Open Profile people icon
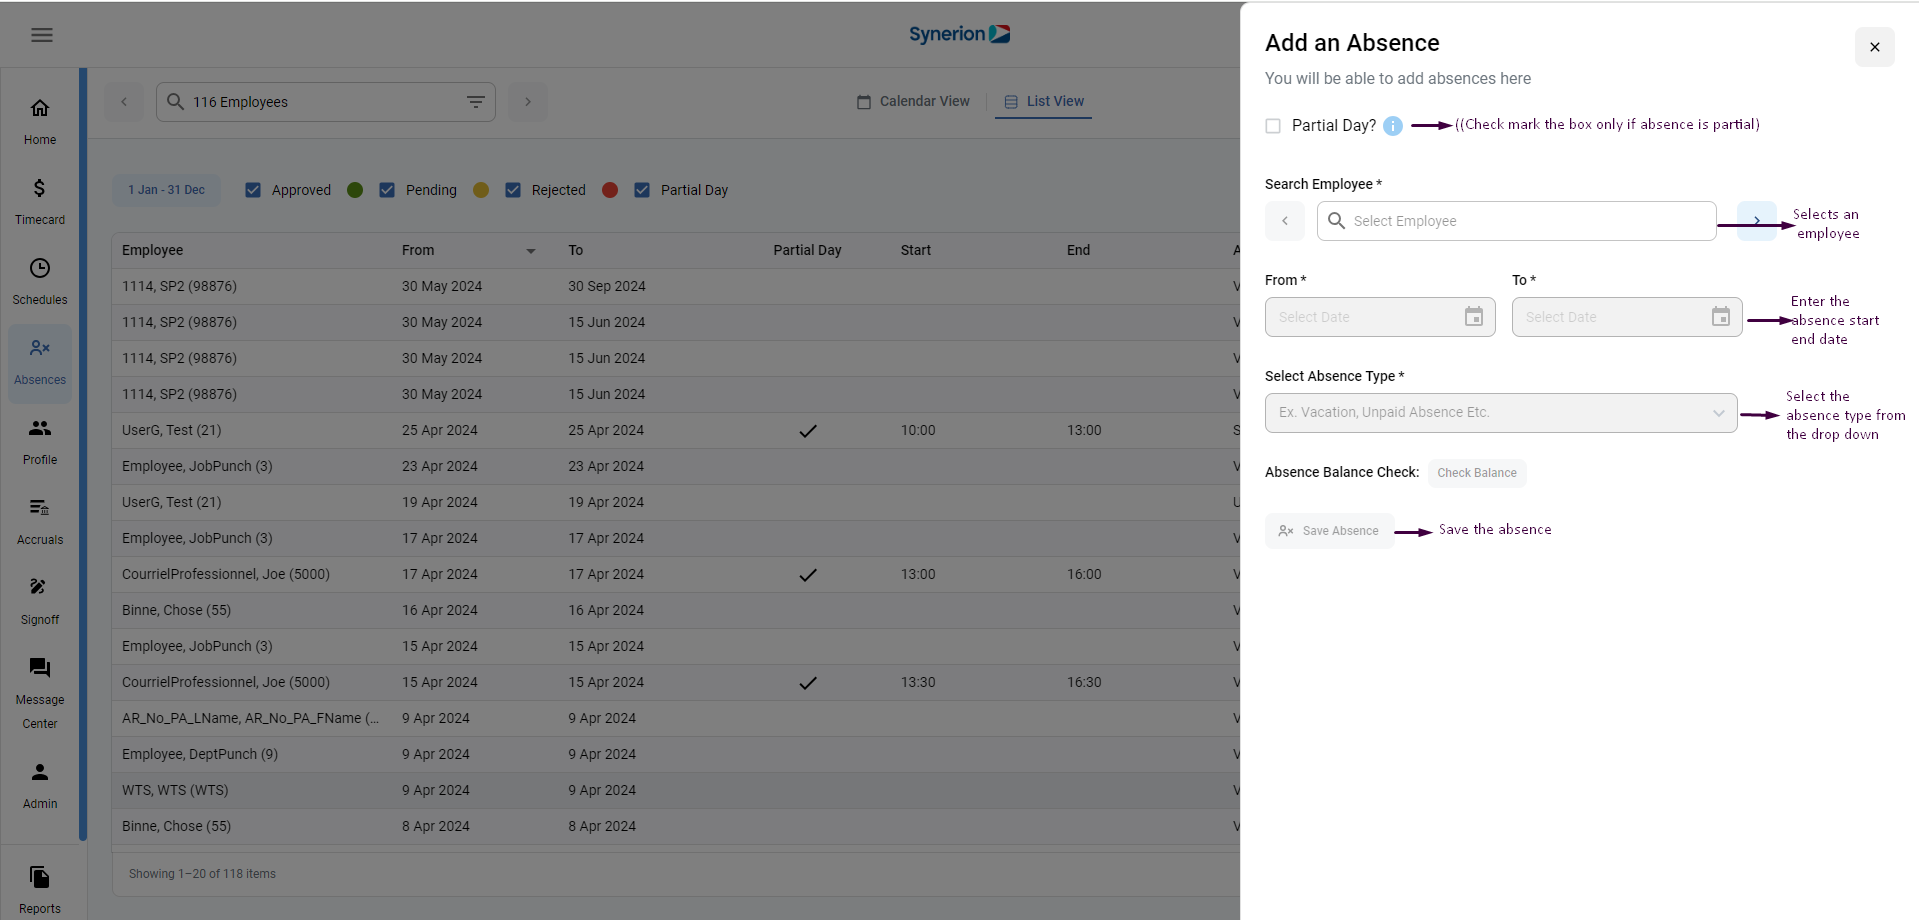 pyautogui.click(x=40, y=428)
